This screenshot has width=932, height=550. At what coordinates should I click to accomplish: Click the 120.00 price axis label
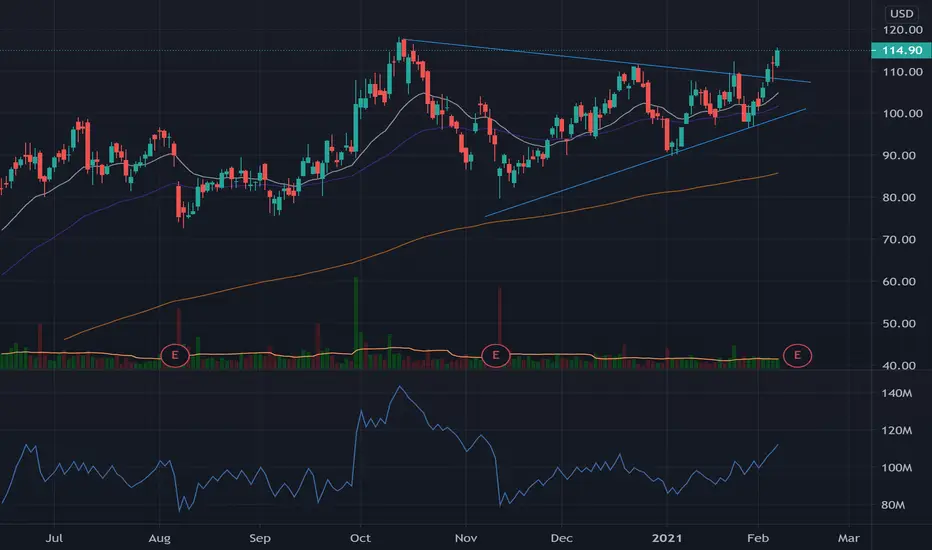tap(902, 30)
